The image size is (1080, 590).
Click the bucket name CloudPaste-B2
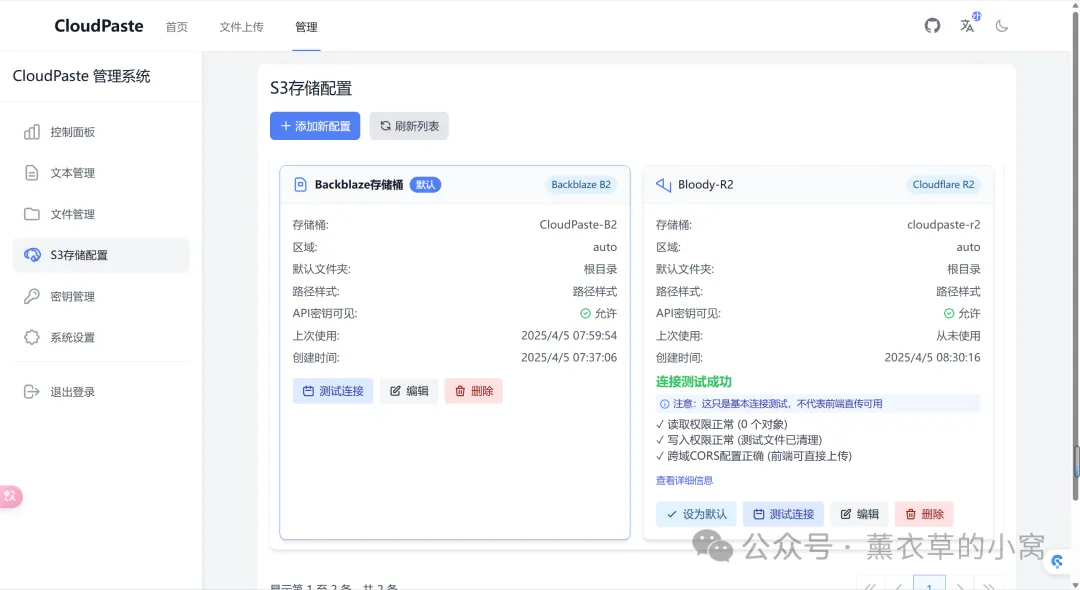pyautogui.click(x=578, y=224)
